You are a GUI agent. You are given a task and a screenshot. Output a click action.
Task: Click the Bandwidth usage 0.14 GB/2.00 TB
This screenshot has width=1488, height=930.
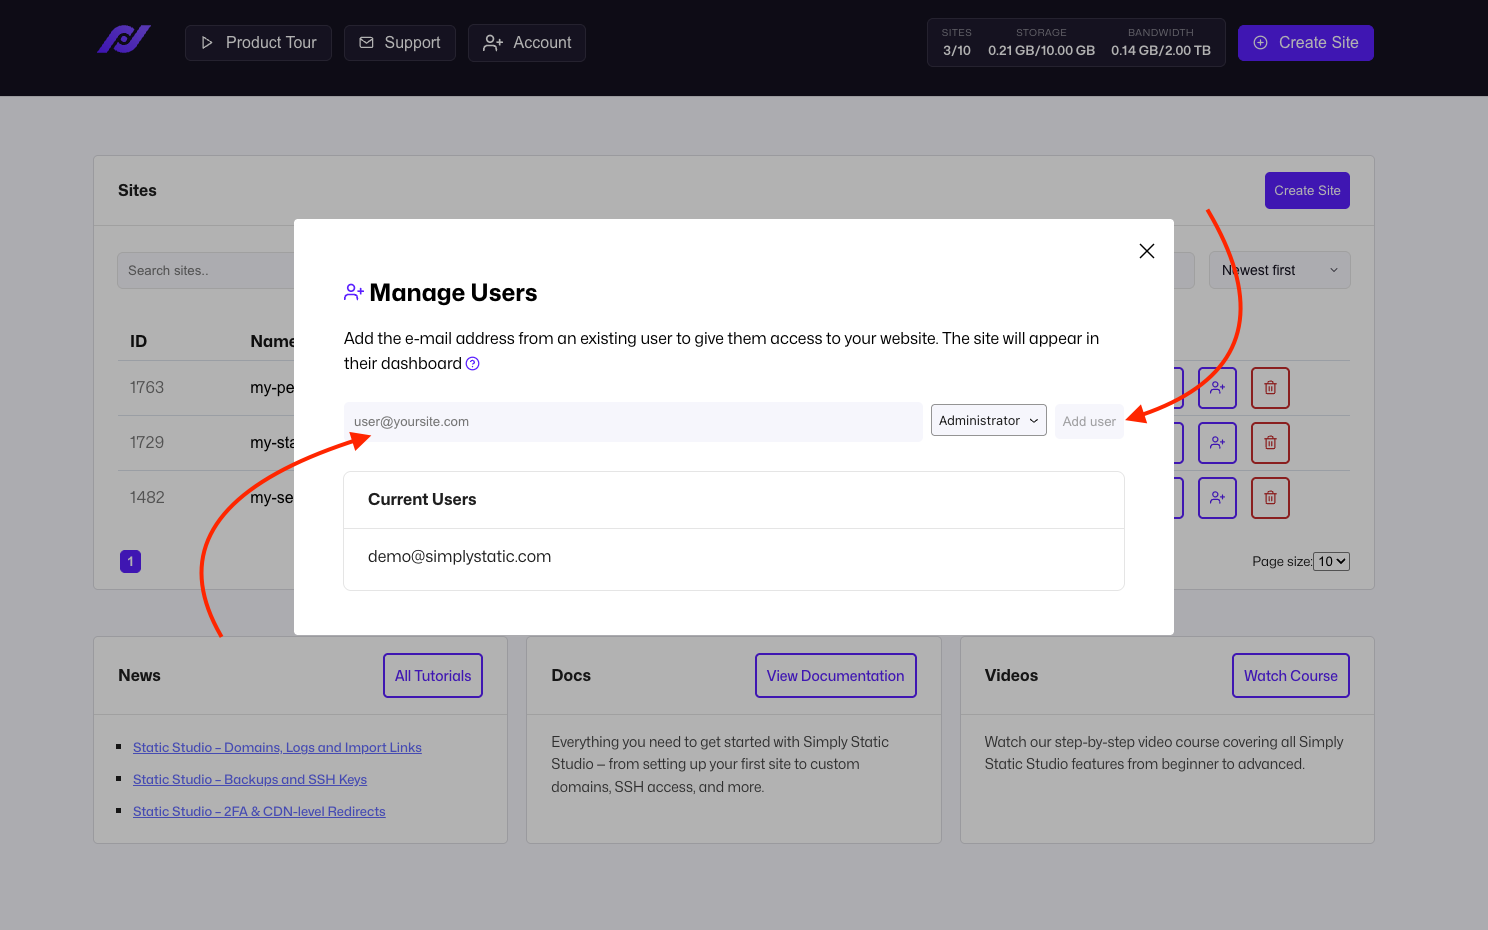click(1161, 43)
